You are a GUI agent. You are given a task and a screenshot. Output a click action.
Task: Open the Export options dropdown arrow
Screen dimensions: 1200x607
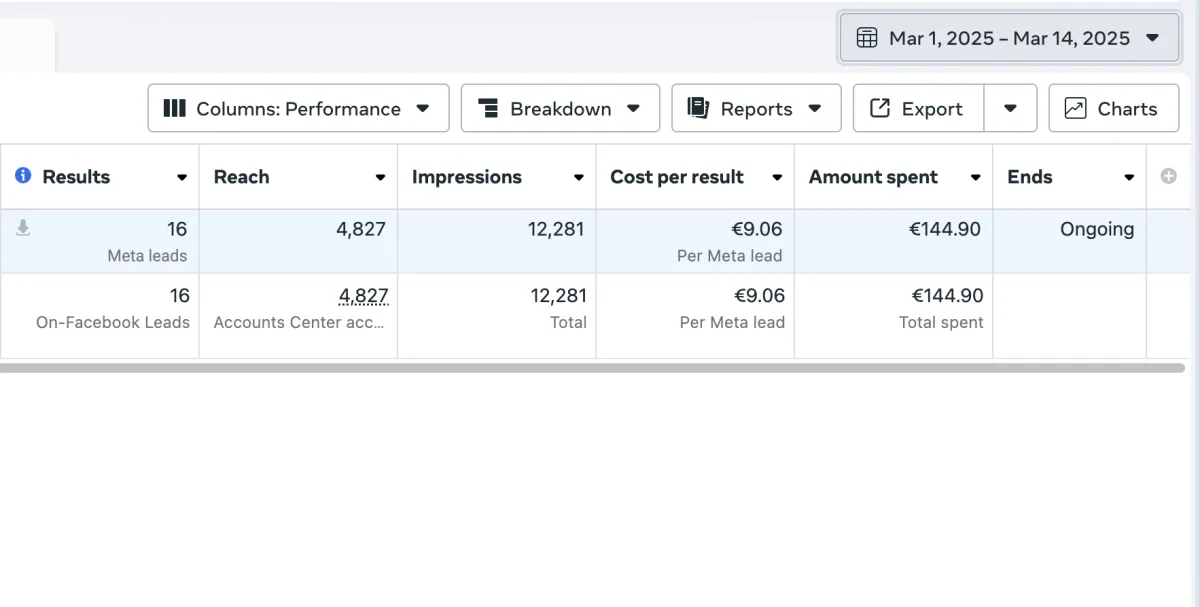click(1010, 108)
